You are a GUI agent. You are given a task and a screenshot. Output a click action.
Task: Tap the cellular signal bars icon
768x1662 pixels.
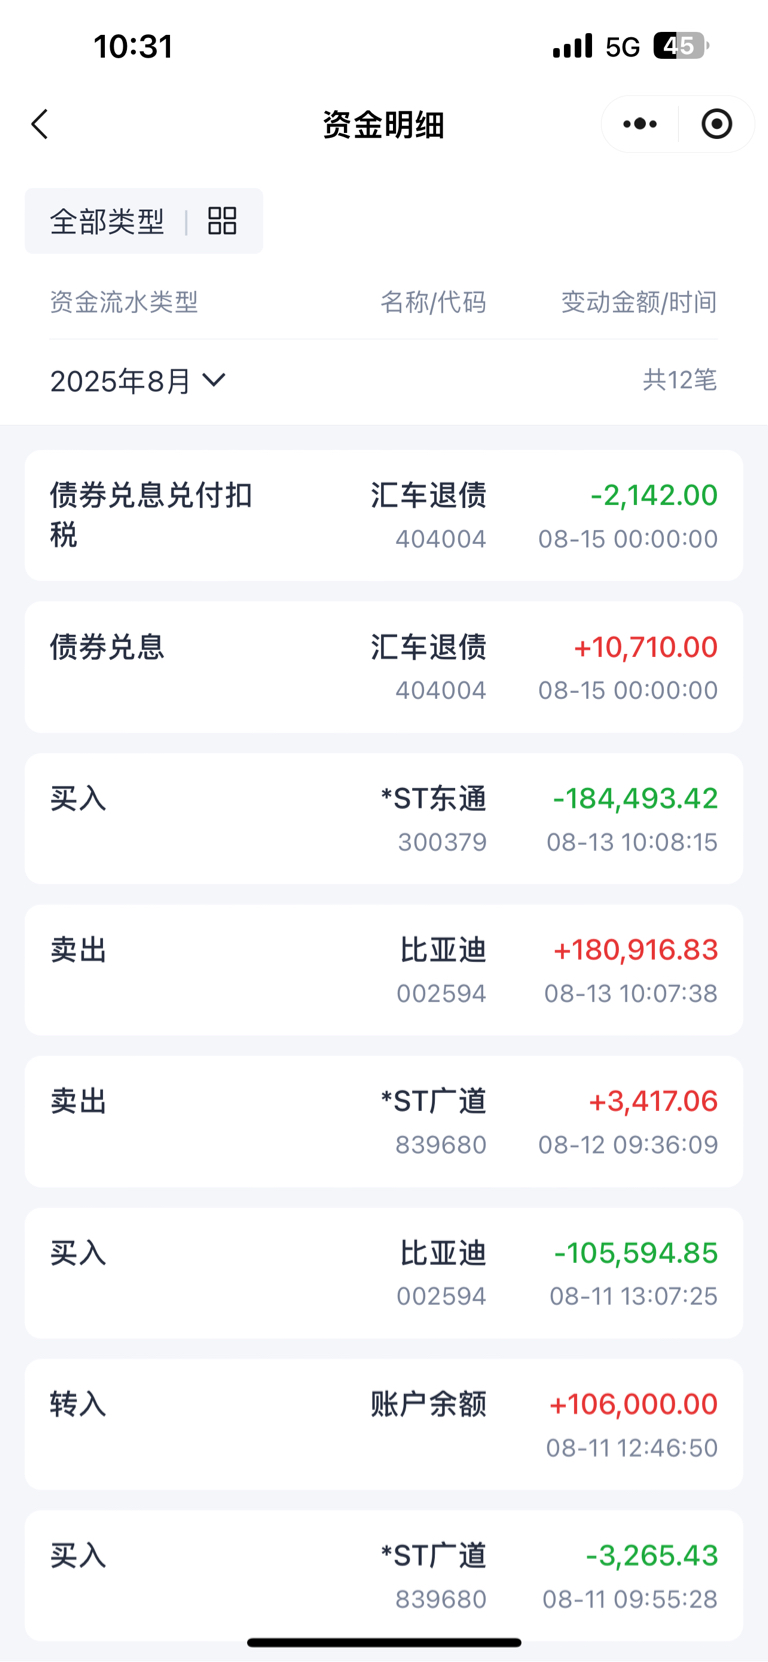coord(573,46)
